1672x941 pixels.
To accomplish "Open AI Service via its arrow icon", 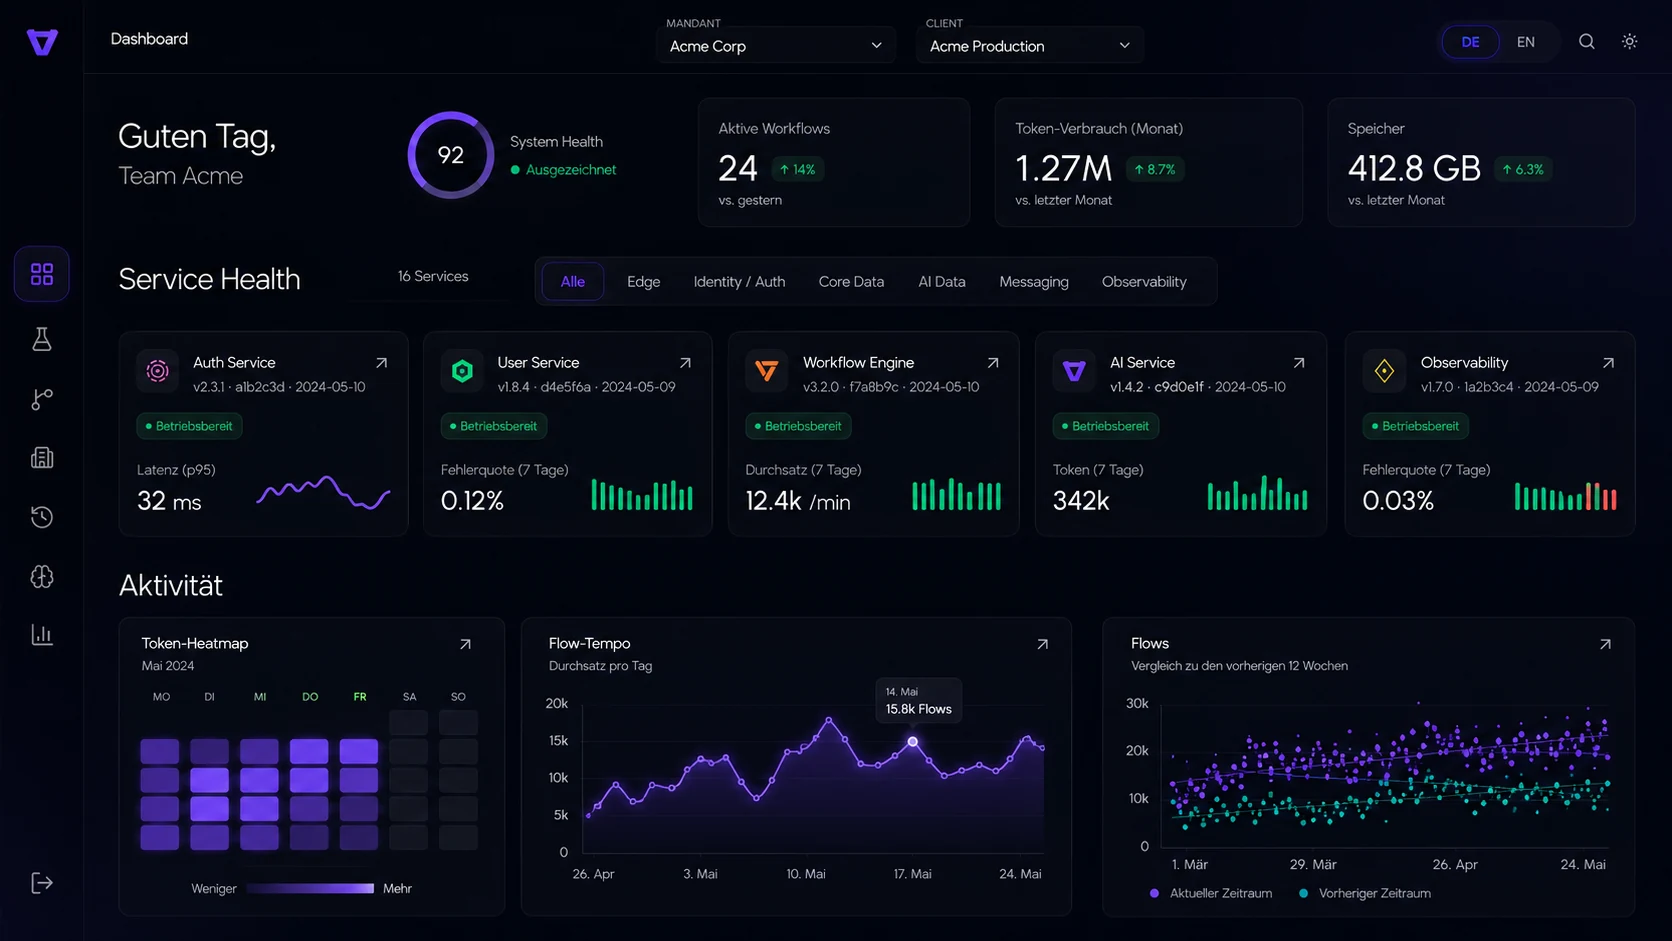I will point(1299,363).
